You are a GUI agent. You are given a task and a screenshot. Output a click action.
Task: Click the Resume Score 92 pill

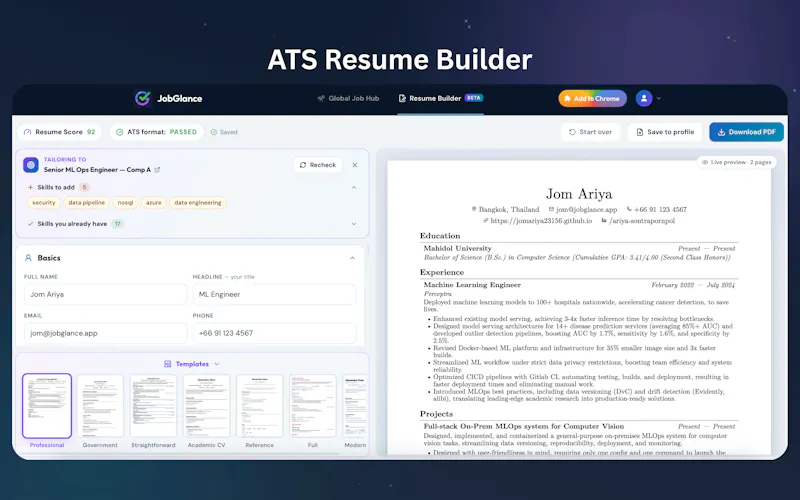(x=59, y=132)
